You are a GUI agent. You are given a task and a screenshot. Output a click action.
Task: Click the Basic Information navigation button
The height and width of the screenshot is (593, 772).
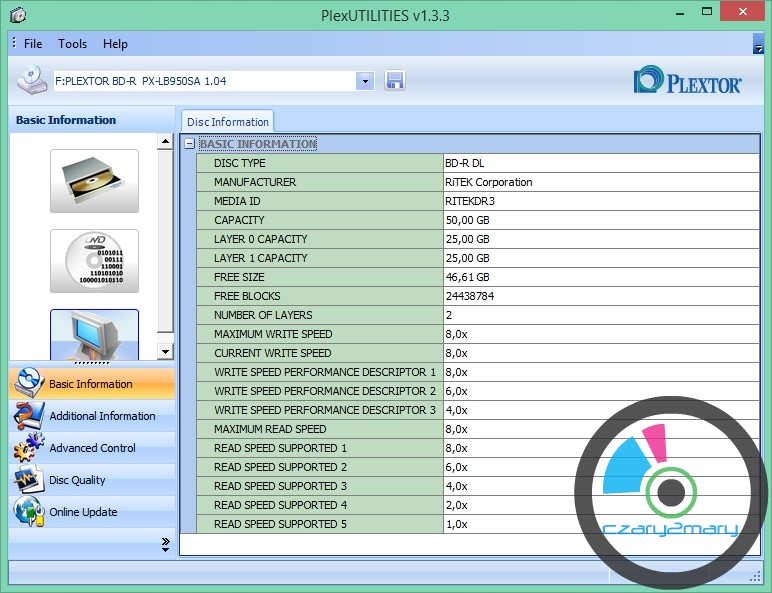[91, 384]
